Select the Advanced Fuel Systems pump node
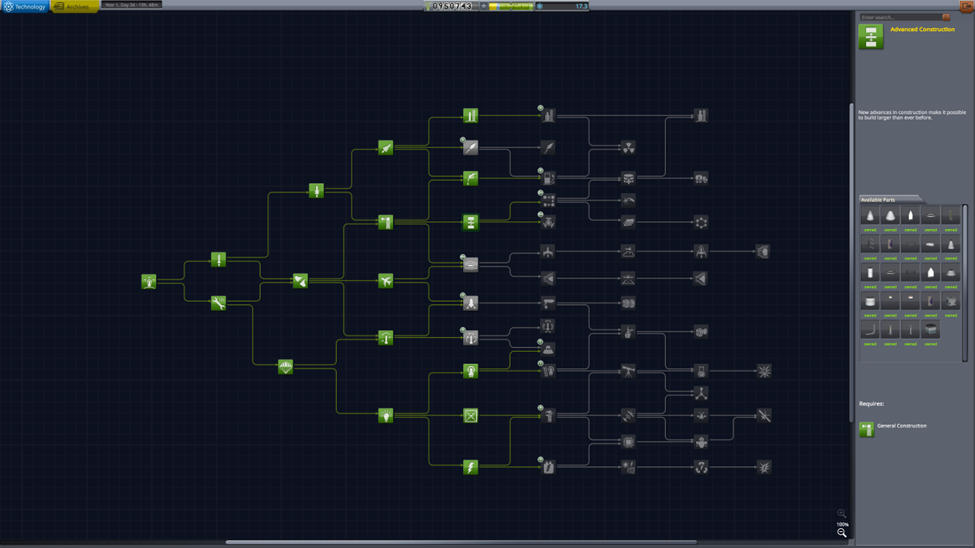The width and height of the screenshot is (975, 548). (x=548, y=178)
